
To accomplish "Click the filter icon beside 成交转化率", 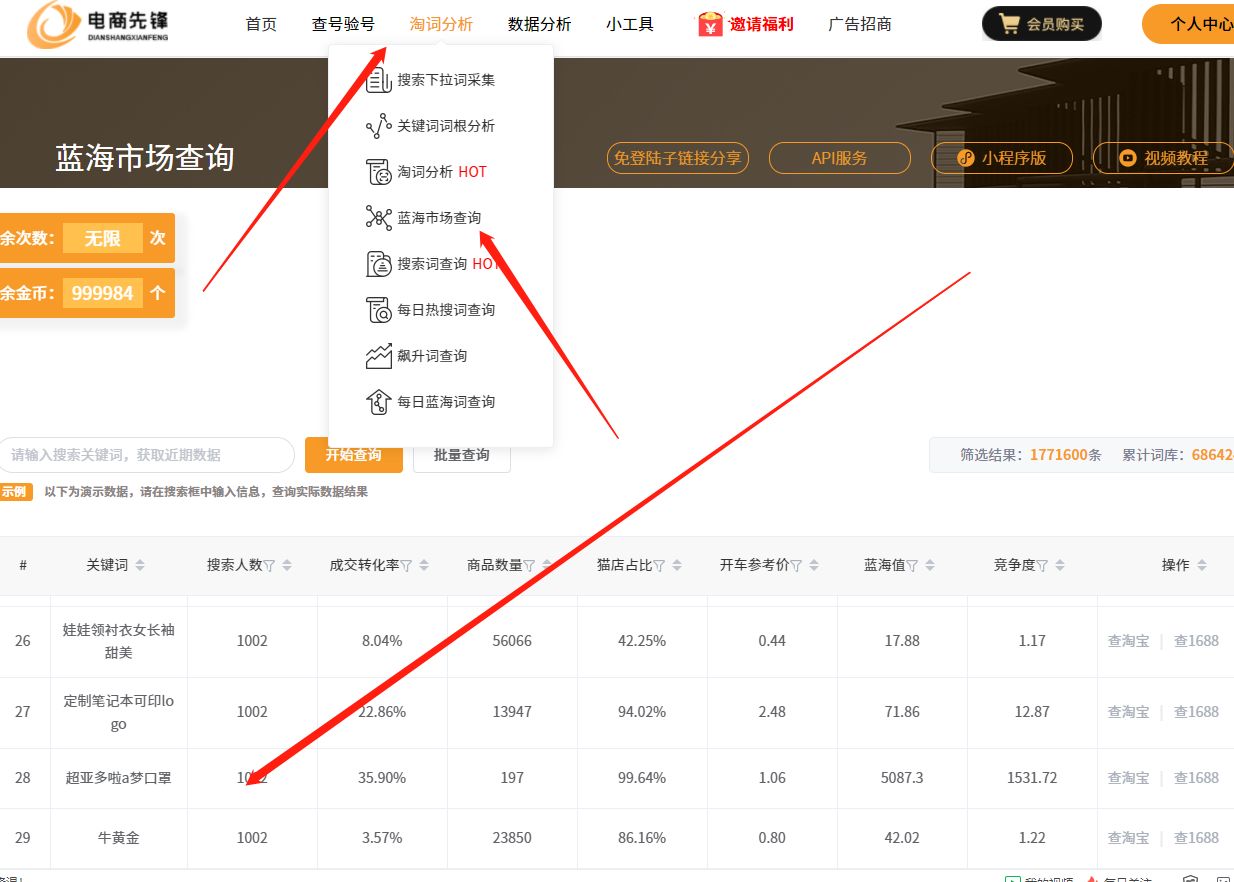I will (406, 566).
